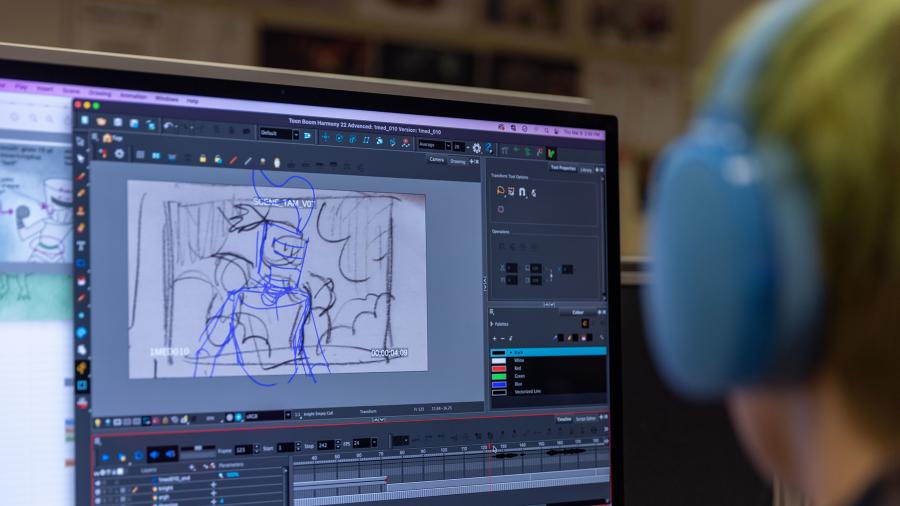The image size is (900, 506).
Task: Open the Windows menu
Action: pyautogui.click(x=166, y=99)
